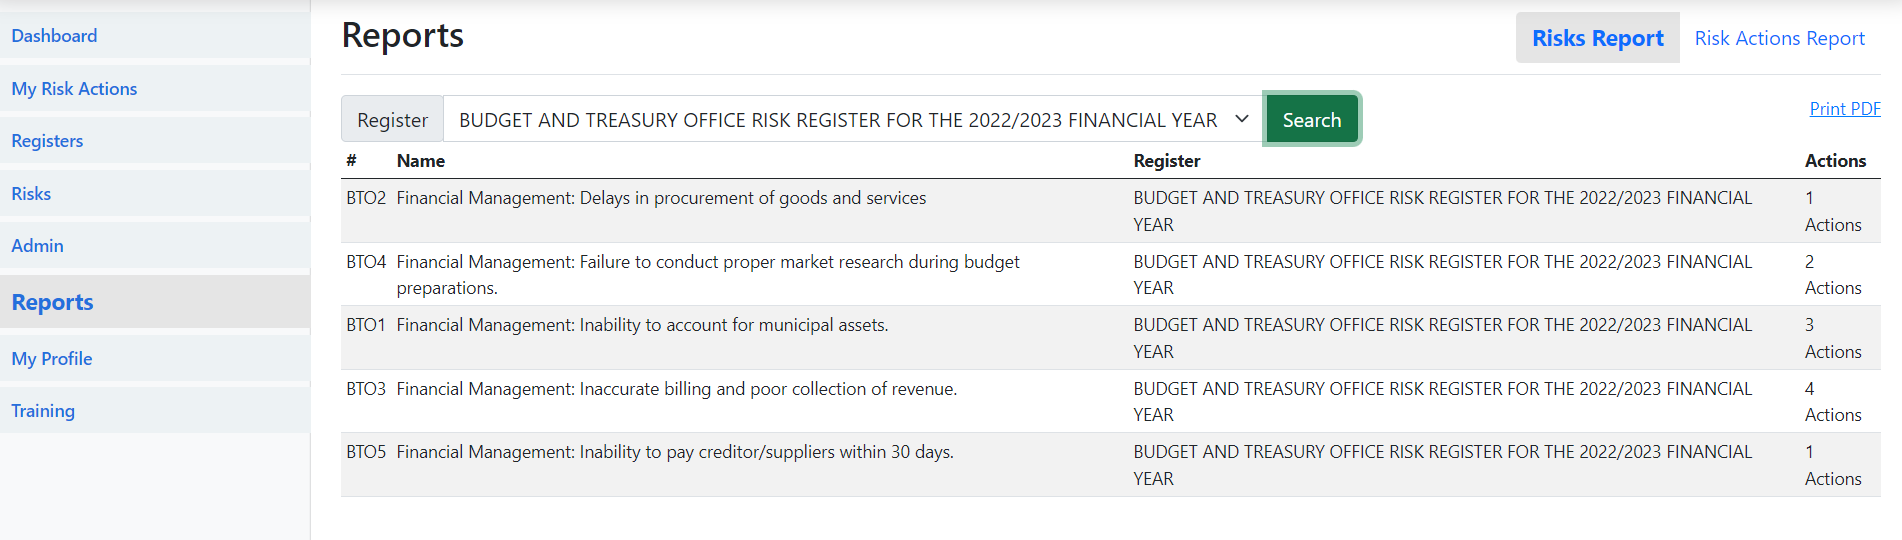Open the My Profile page

coord(52,359)
